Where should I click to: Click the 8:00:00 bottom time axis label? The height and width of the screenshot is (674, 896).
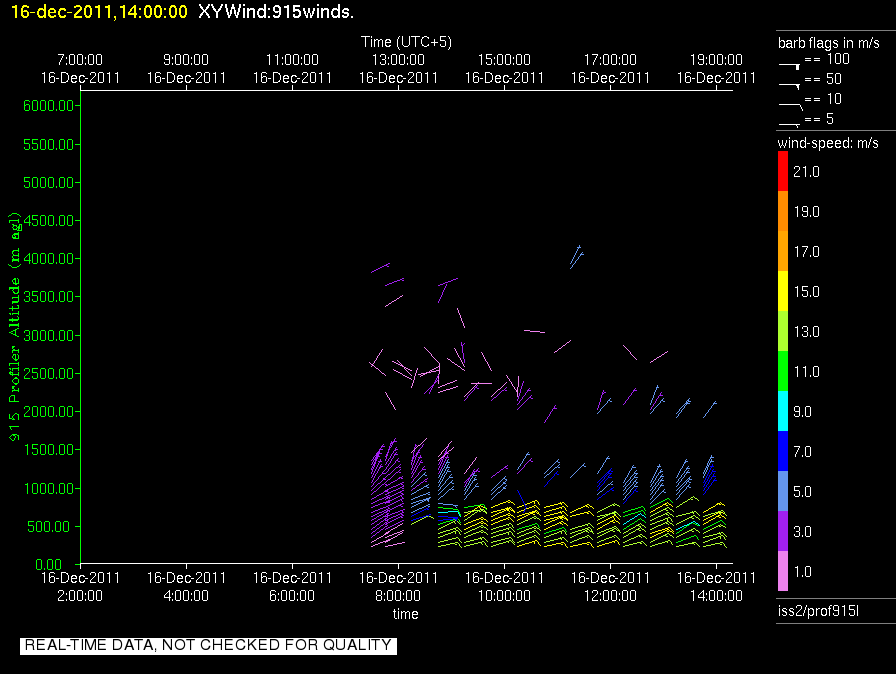[x=398, y=596]
